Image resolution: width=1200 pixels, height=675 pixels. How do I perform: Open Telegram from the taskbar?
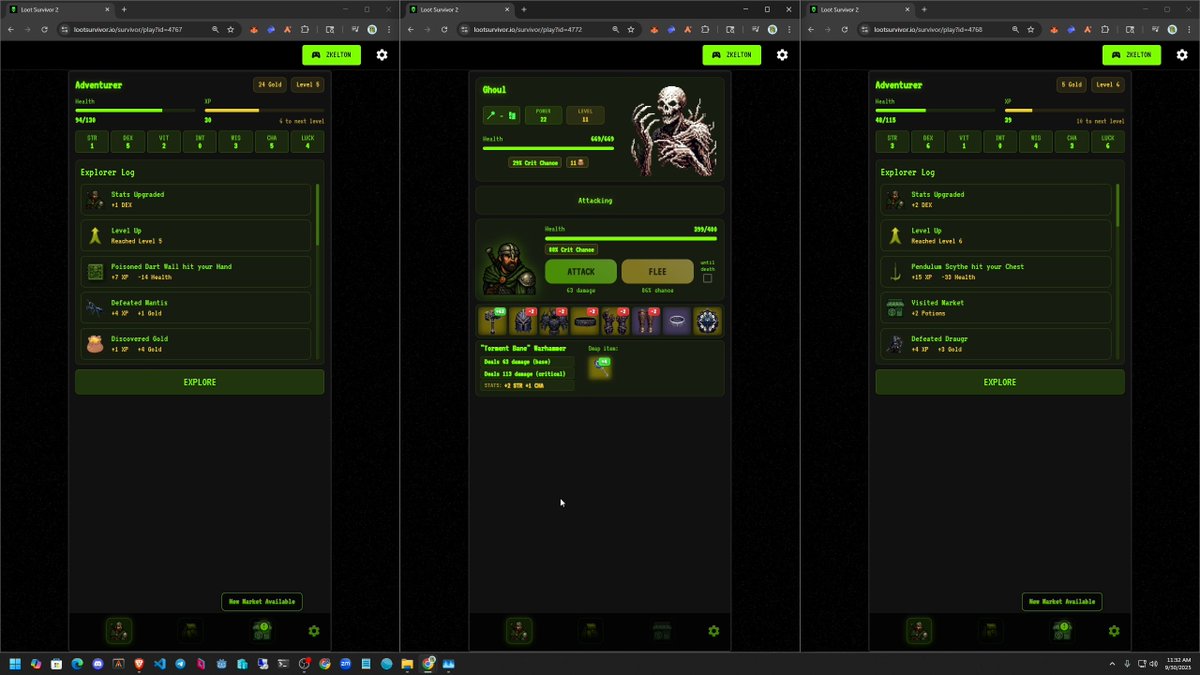coord(180,663)
